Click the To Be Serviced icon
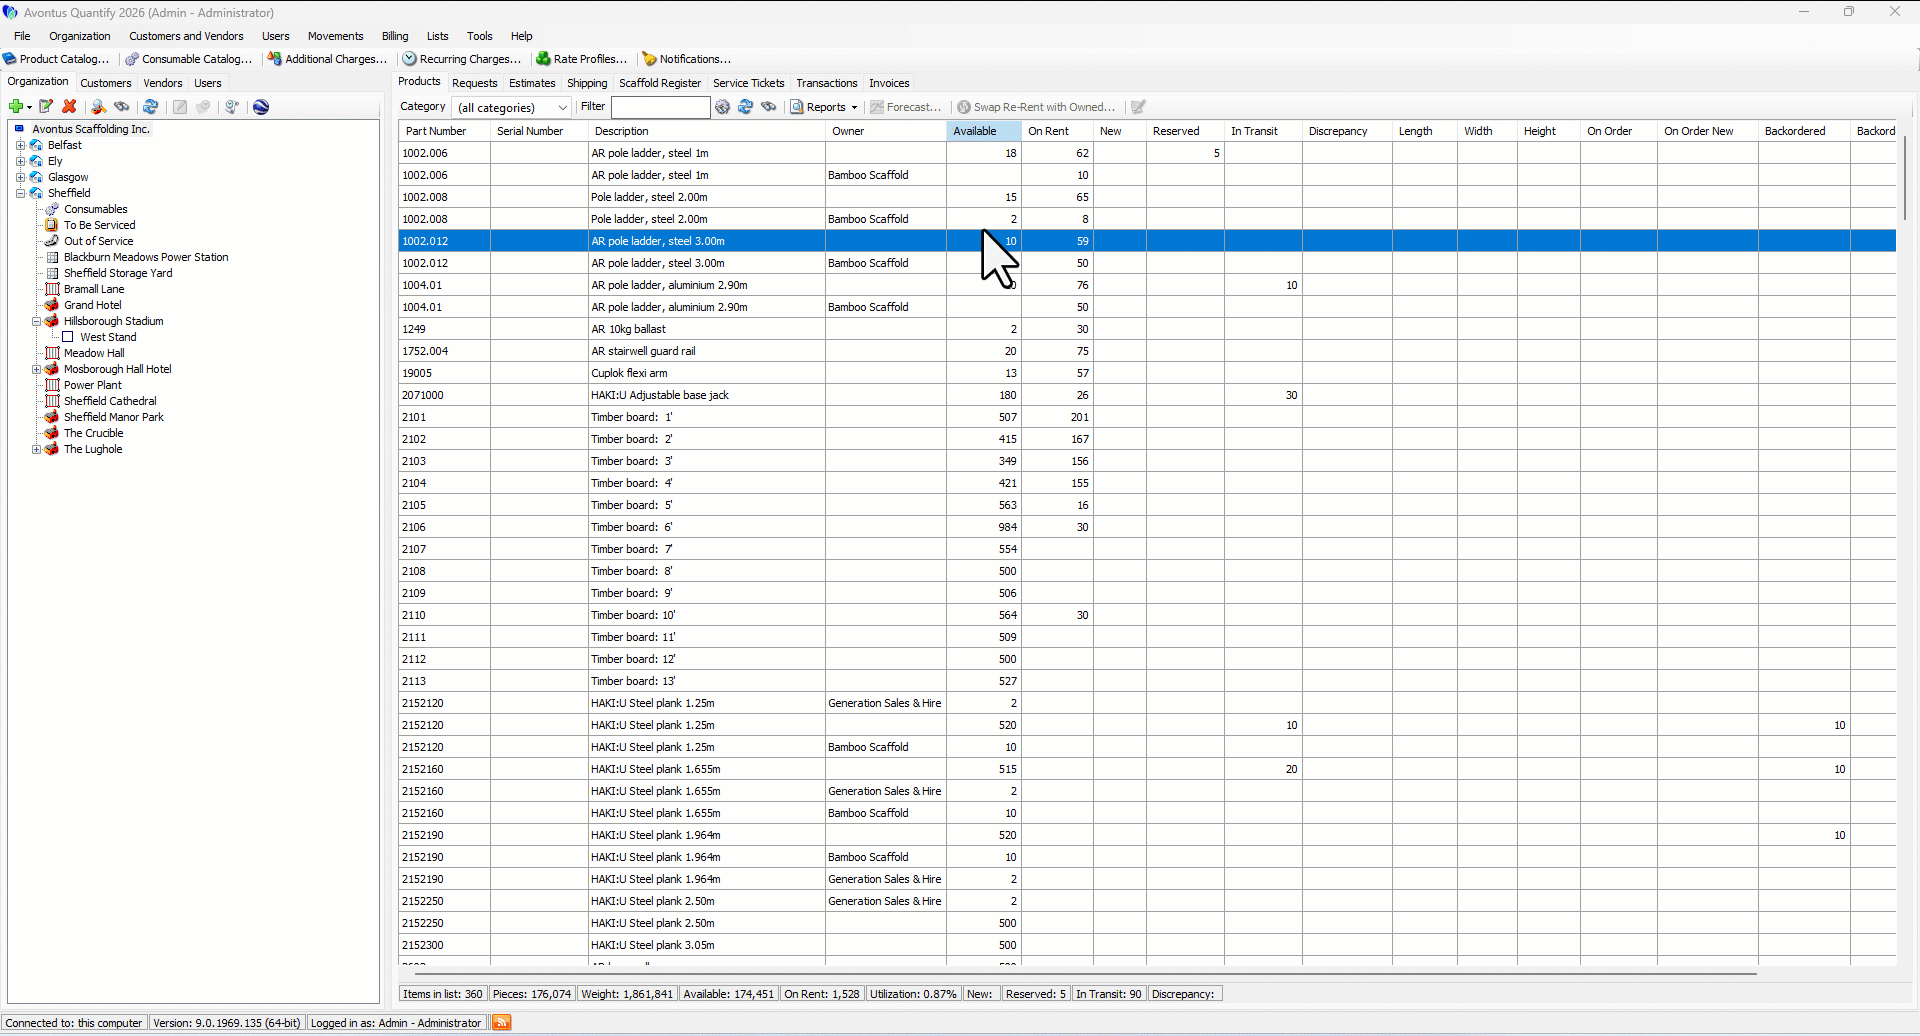Screen dimensions: 1920x1036 point(52,225)
